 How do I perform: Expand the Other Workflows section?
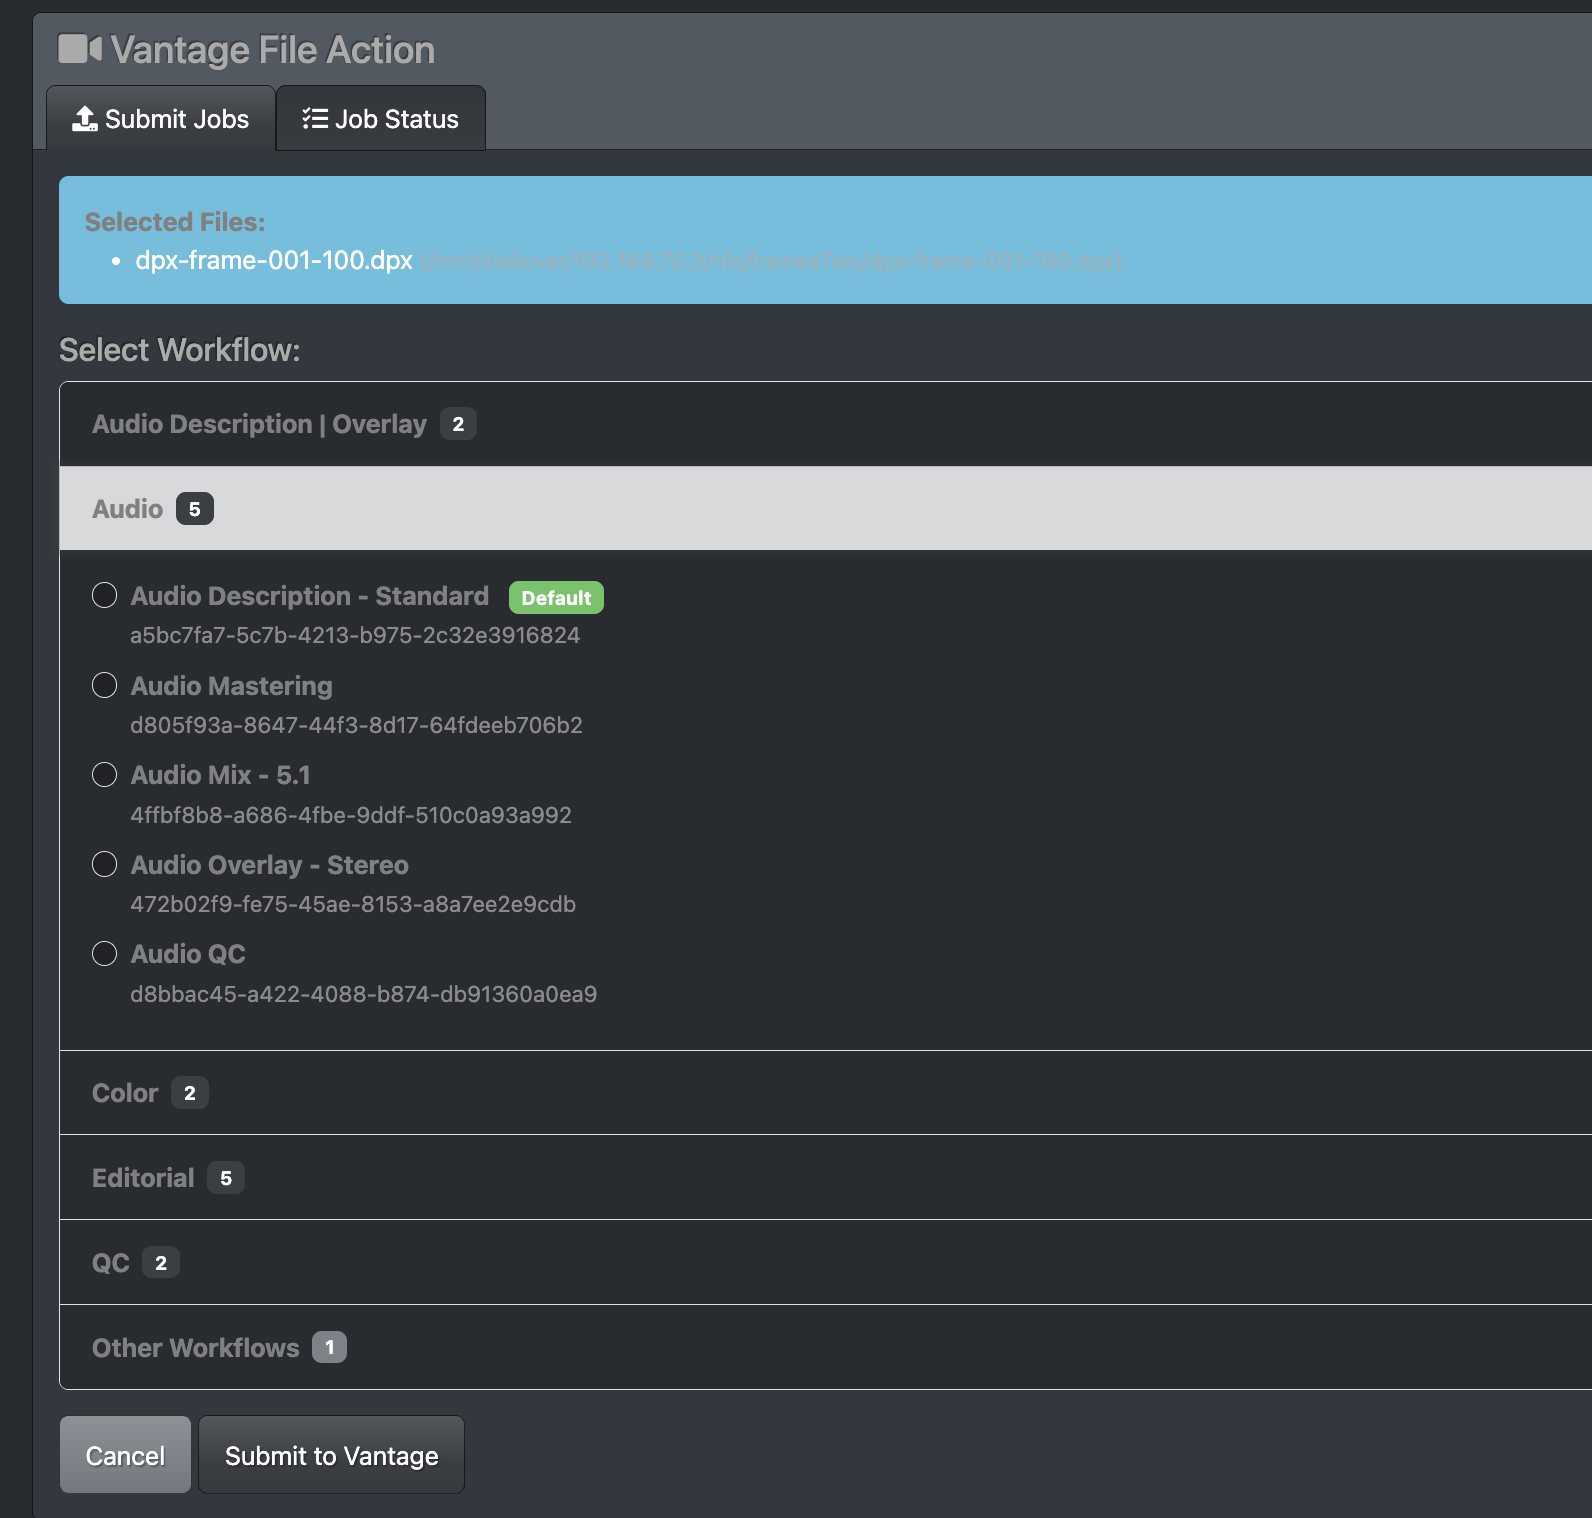[826, 1348]
